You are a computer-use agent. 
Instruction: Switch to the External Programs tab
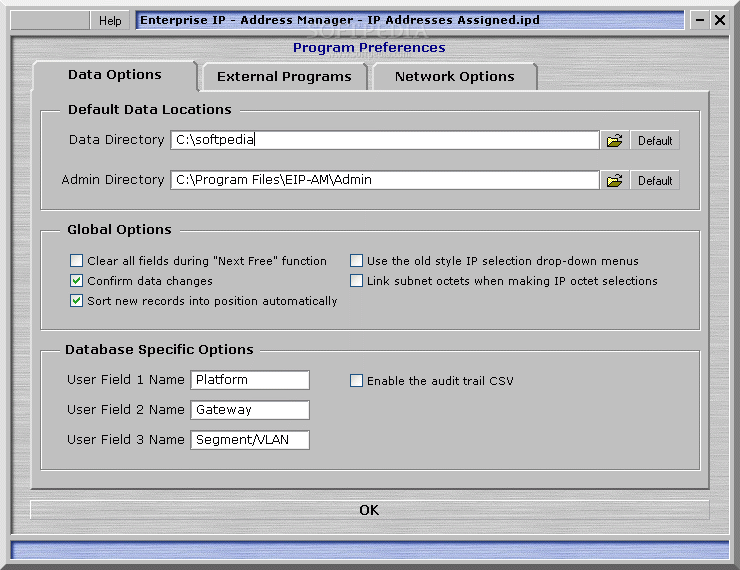point(284,76)
